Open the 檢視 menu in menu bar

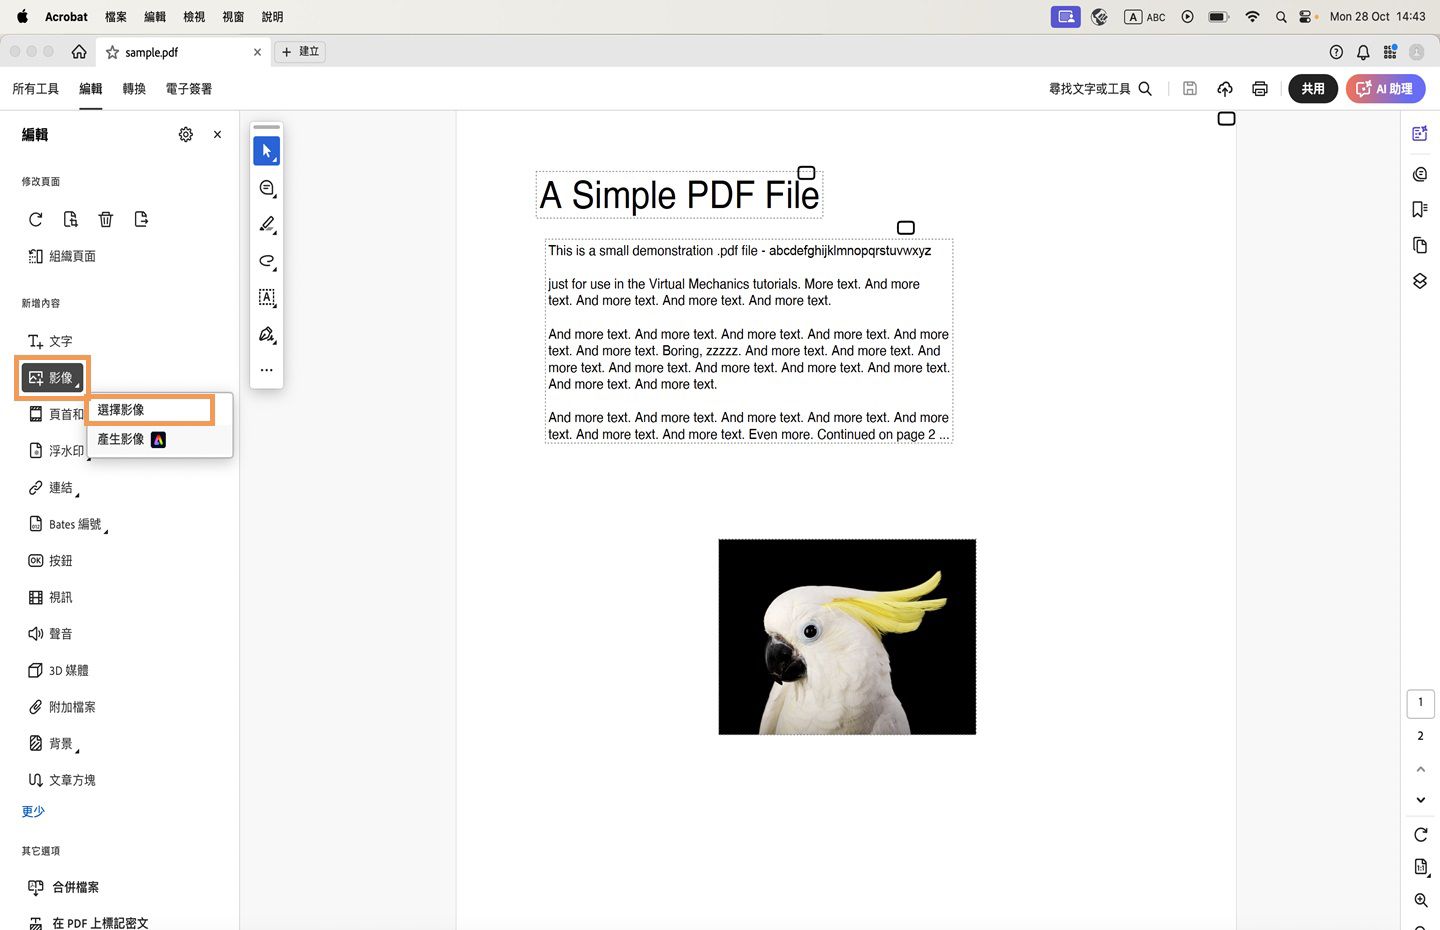click(194, 16)
